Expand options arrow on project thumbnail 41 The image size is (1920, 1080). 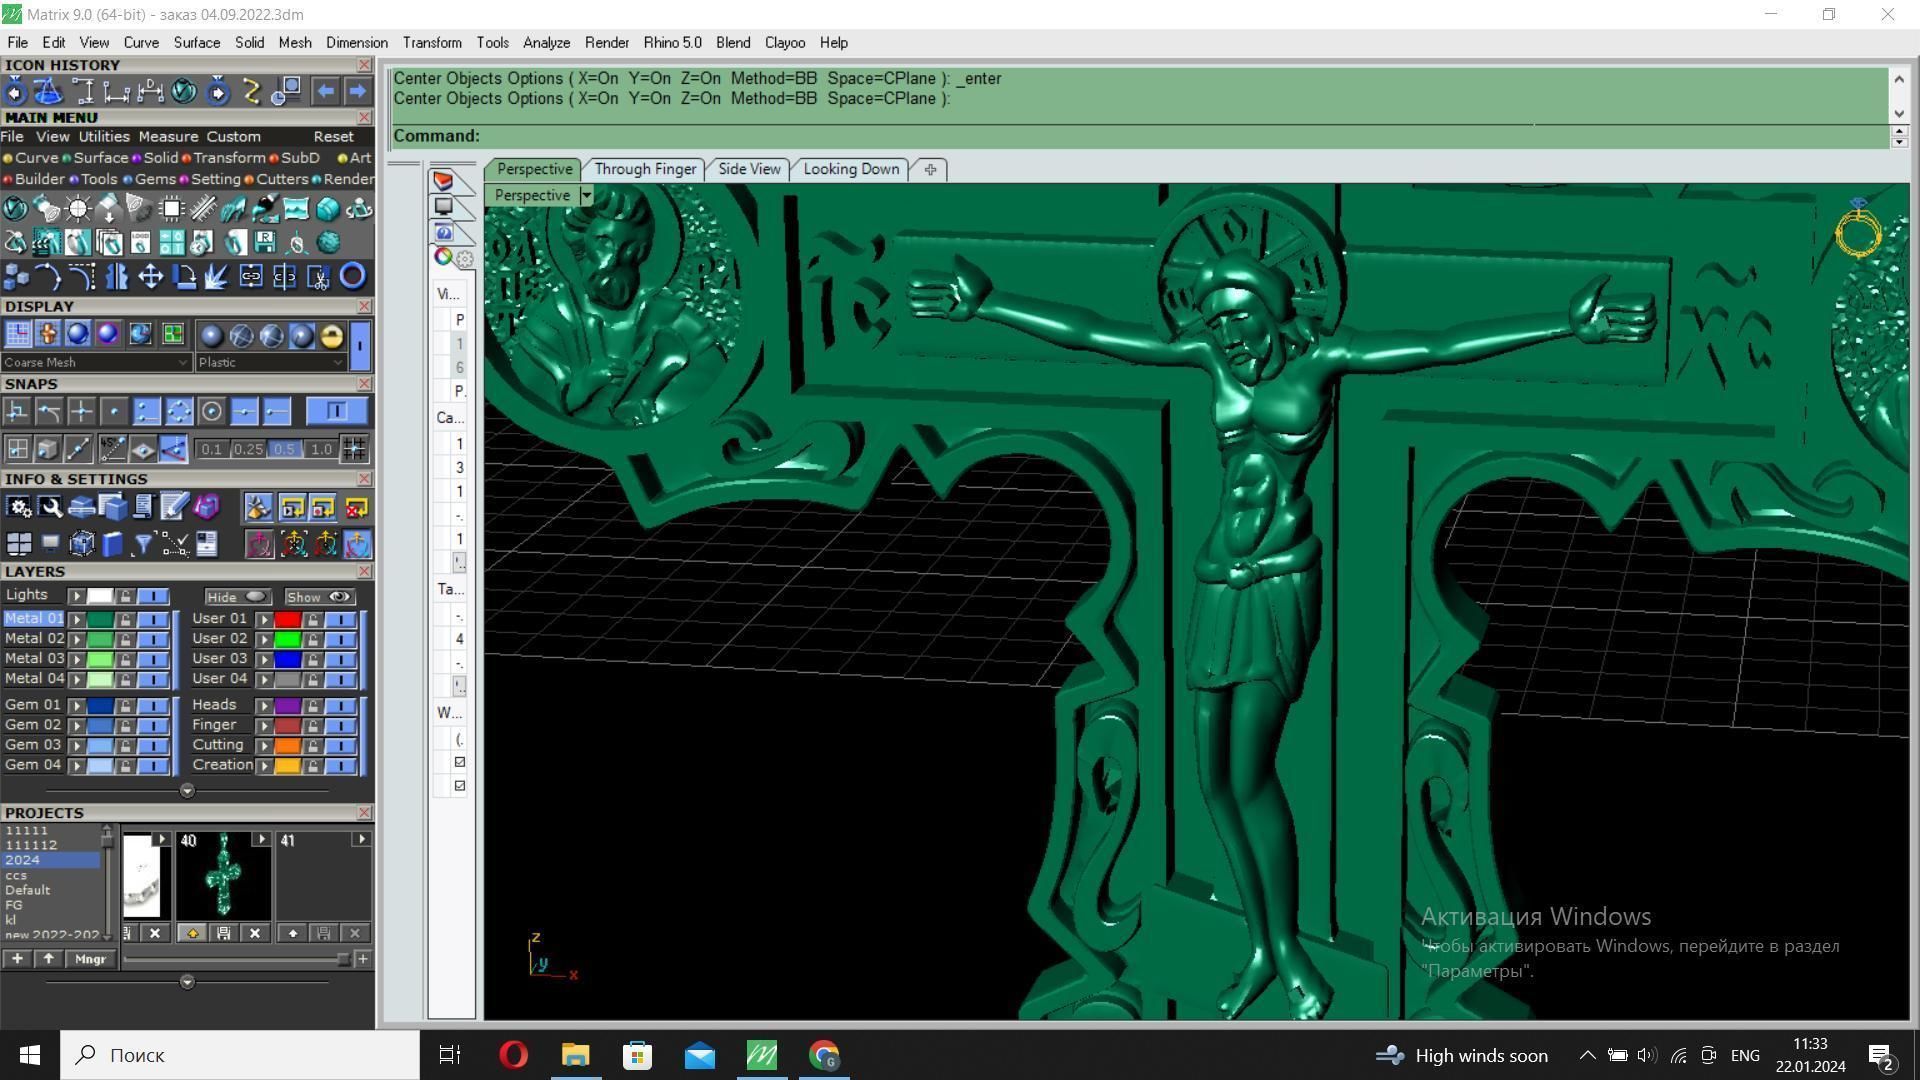point(361,840)
